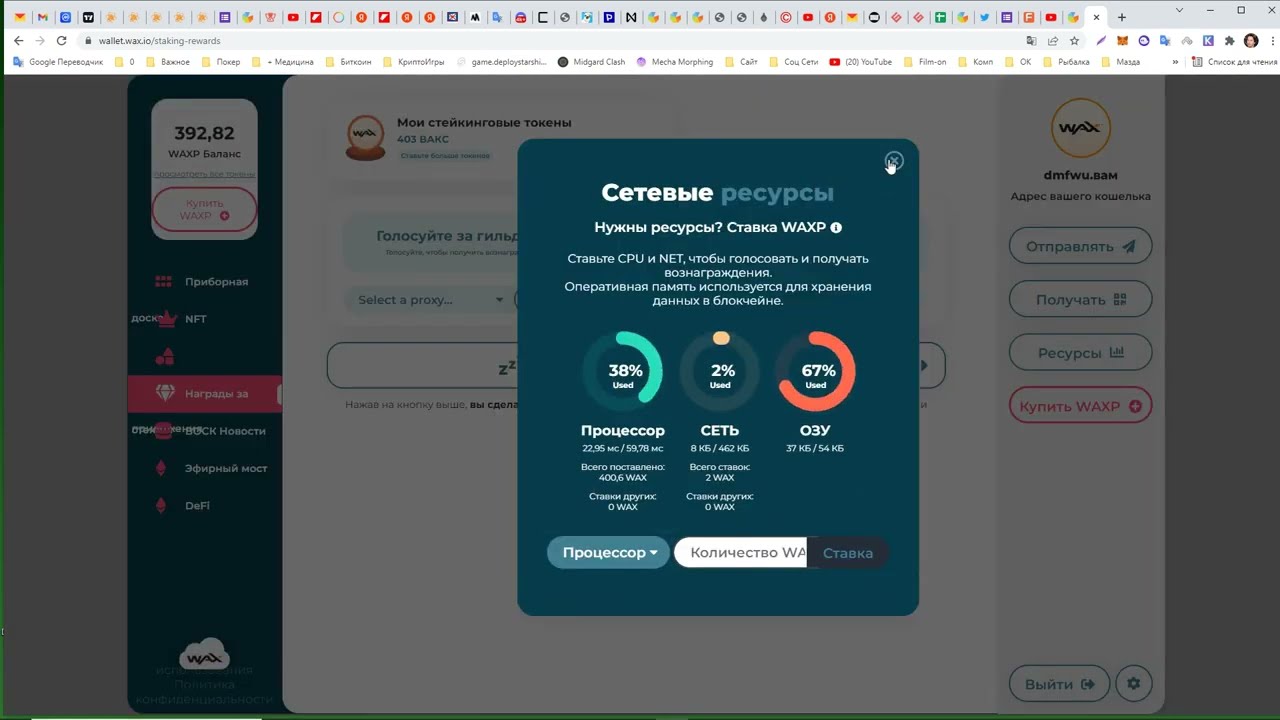Open the КриптоИгры bookmarks folder
The width and height of the screenshot is (1280, 720).
pyautogui.click(x=413, y=62)
